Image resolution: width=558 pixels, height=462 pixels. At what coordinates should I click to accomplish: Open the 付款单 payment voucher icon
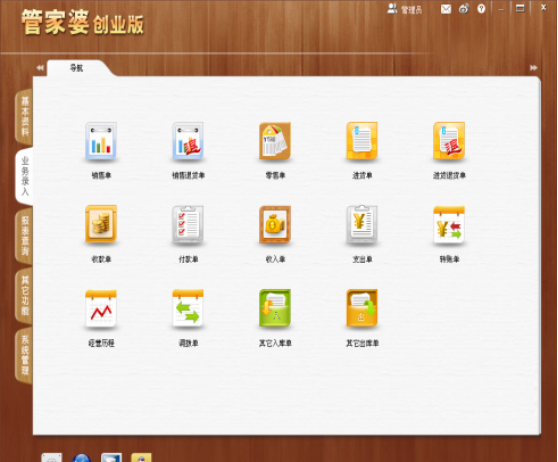tap(188, 224)
